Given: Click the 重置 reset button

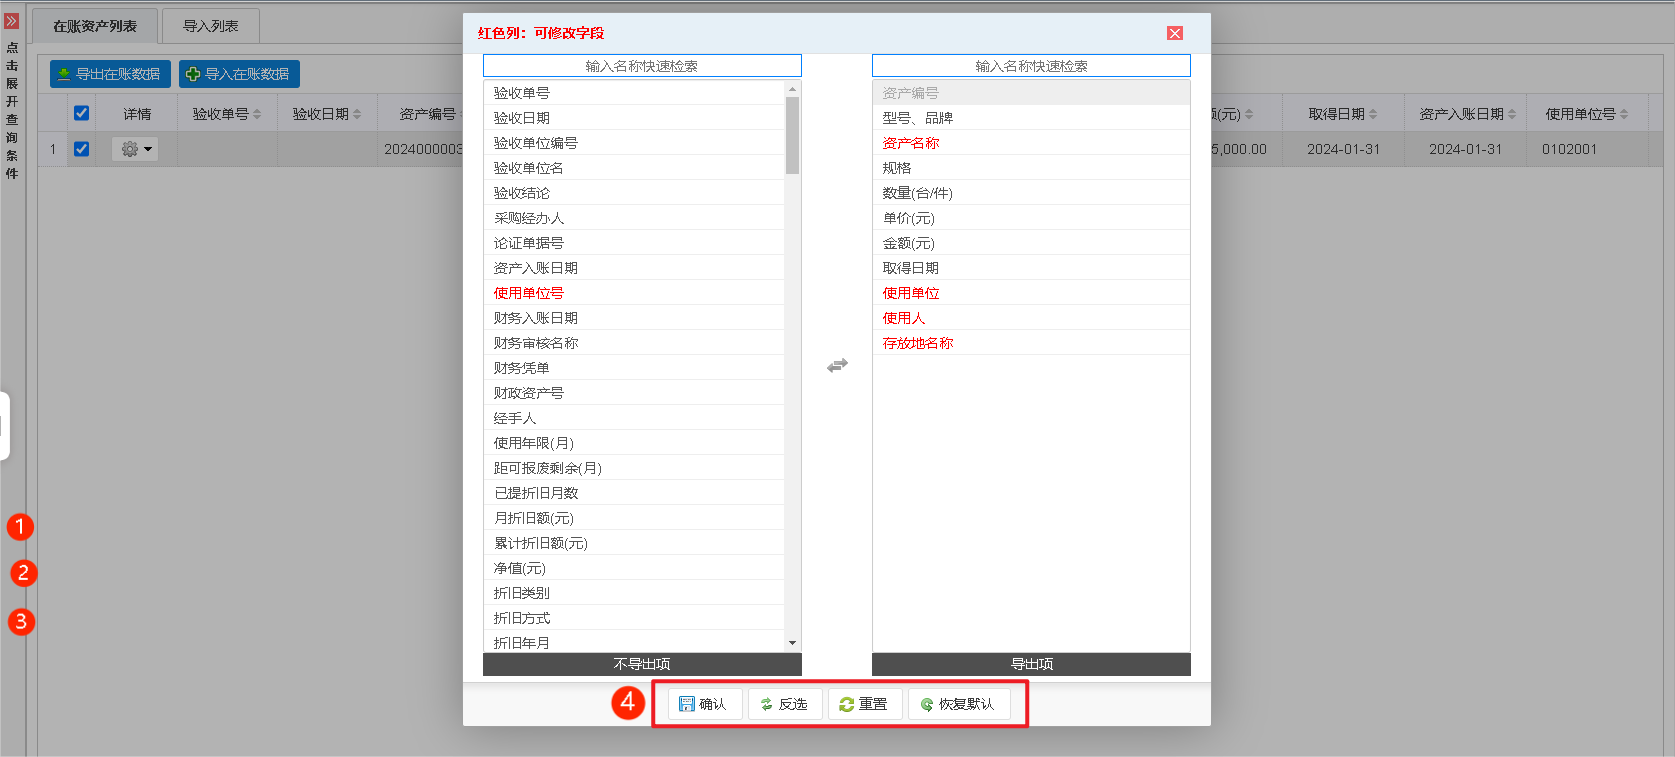Looking at the screenshot, I should [864, 704].
